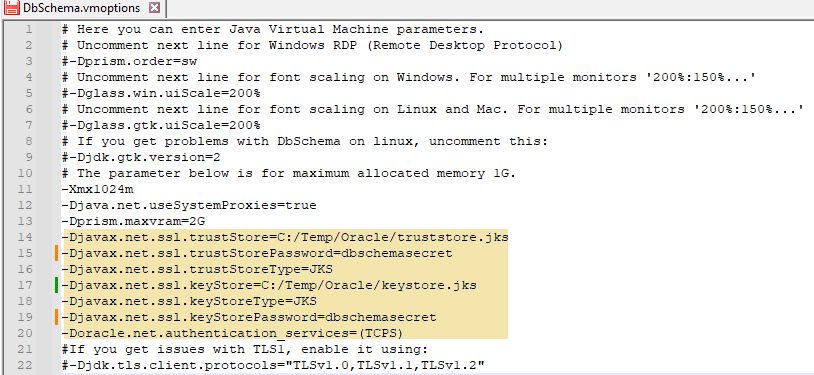Click the text '-Xmx1024m'
The image size is (814, 375).
point(97,190)
